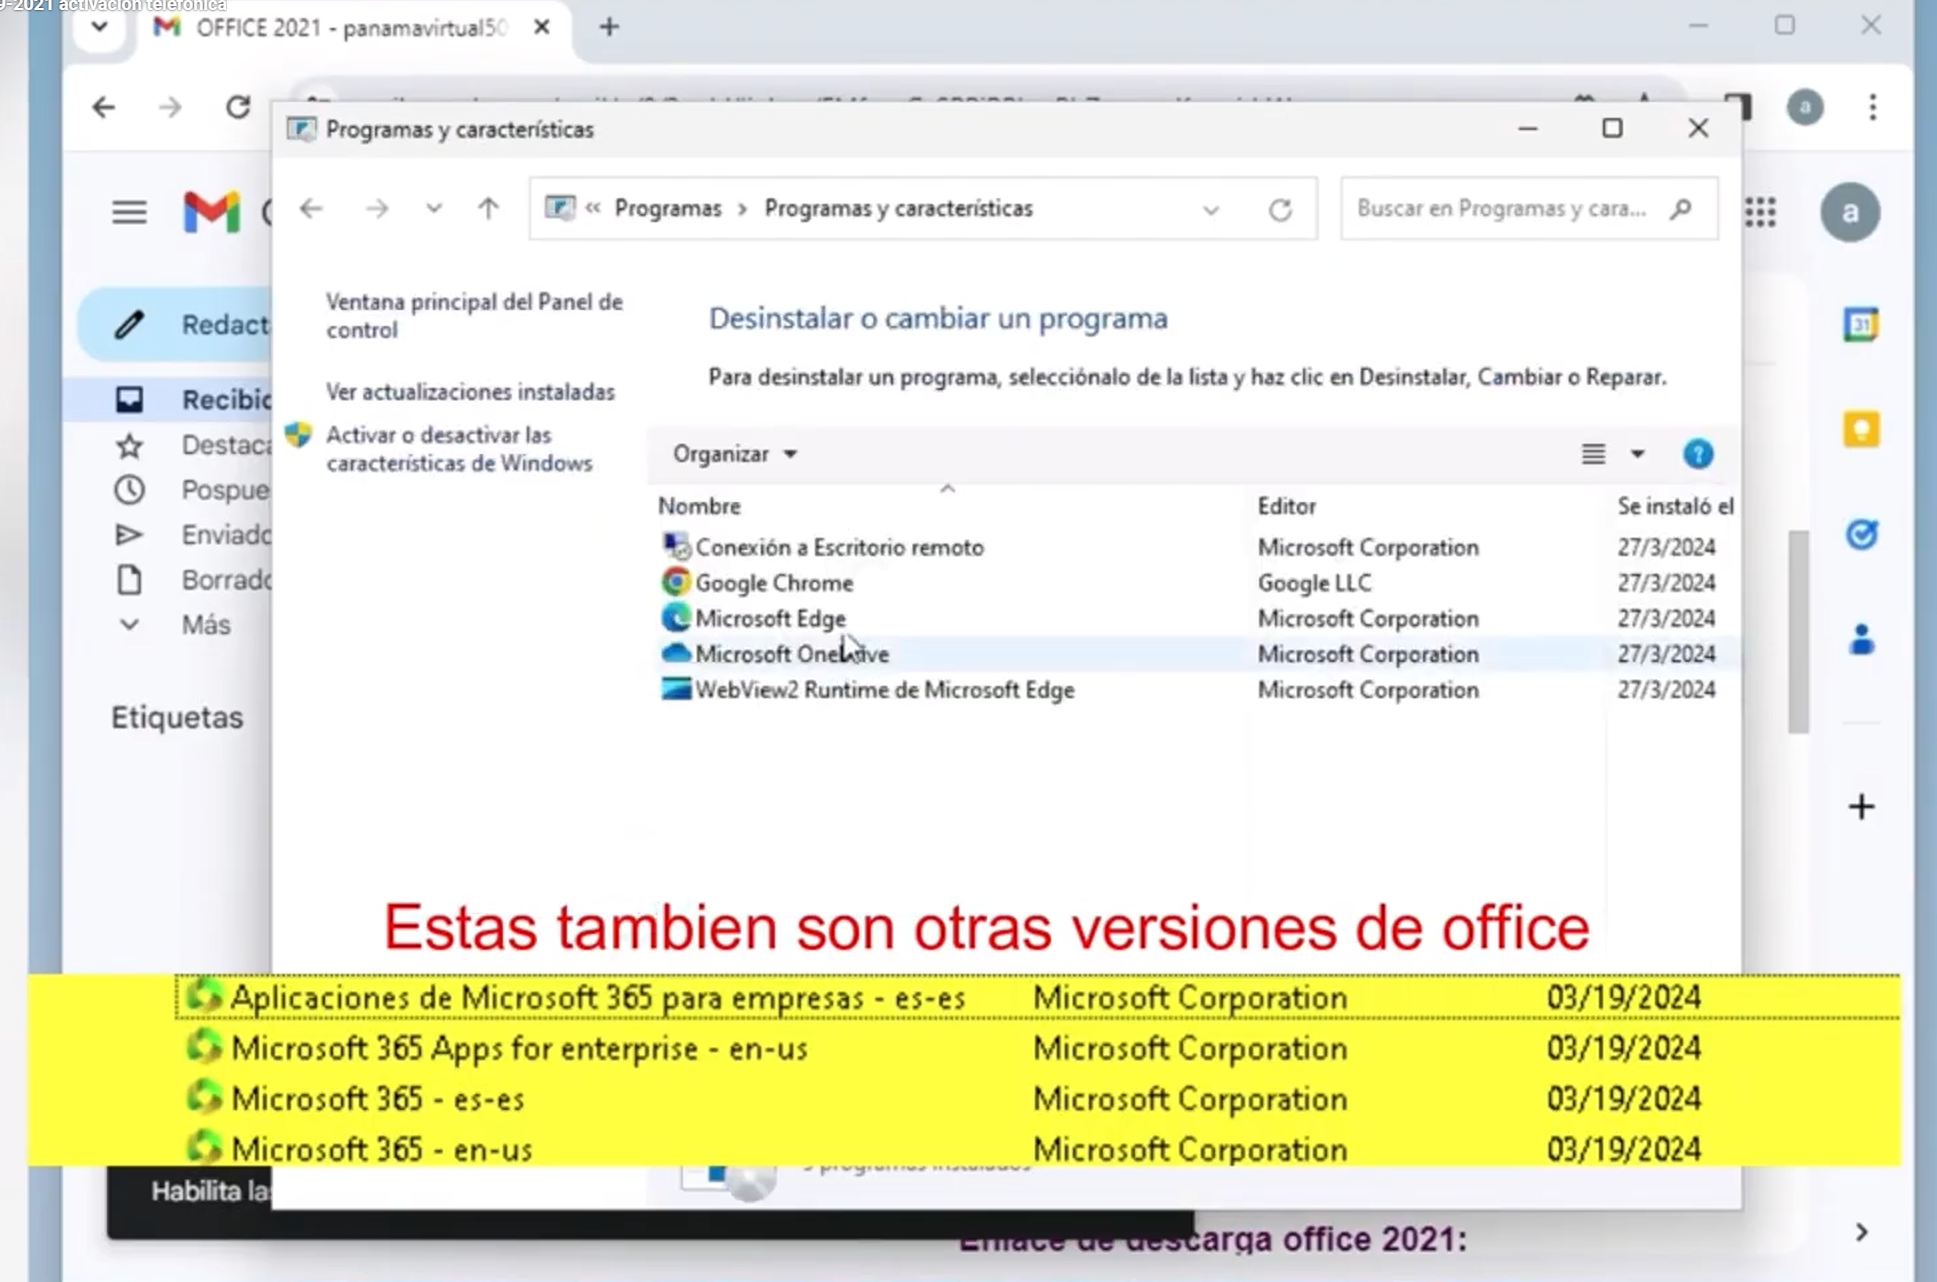Open Google Calendar in the side panel
Image resolution: width=1937 pixels, height=1282 pixels.
click(x=1861, y=325)
